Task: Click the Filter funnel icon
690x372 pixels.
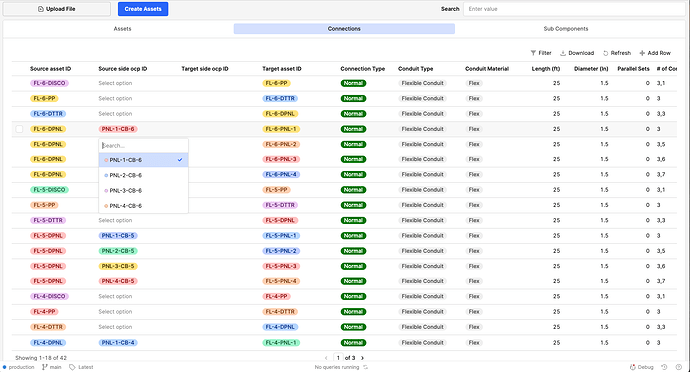Action: pos(533,53)
